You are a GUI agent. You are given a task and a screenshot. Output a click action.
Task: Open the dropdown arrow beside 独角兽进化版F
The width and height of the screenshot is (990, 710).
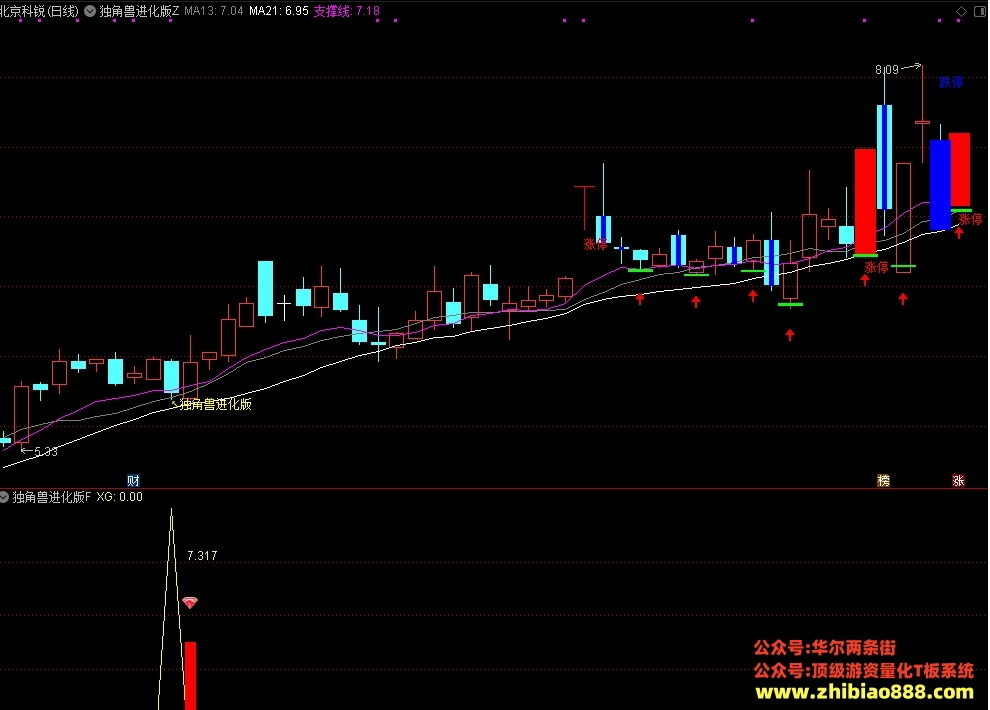(4, 497)
